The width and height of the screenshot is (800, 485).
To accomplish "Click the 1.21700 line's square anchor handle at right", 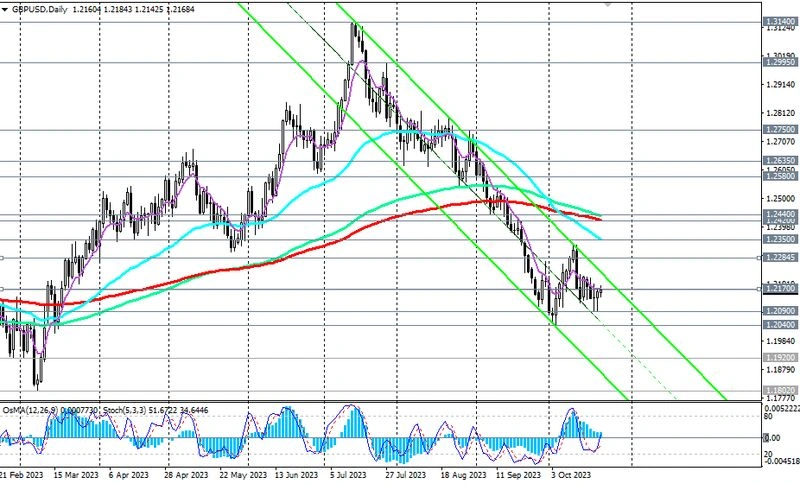I will click(759, 289).
